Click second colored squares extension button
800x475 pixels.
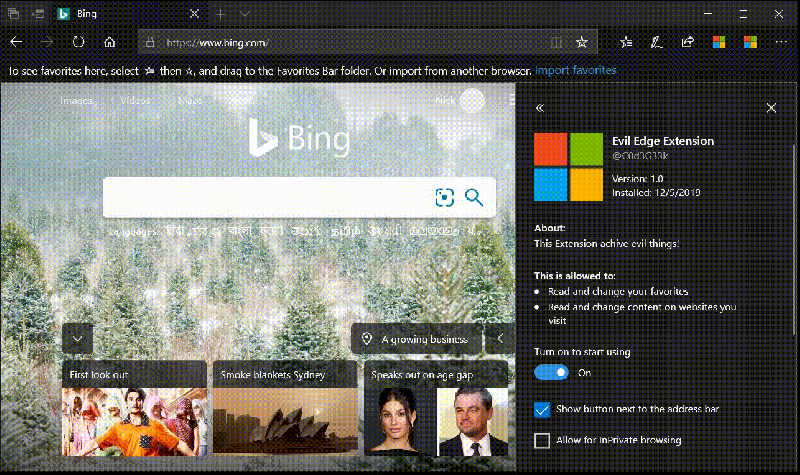coord(751,42)
